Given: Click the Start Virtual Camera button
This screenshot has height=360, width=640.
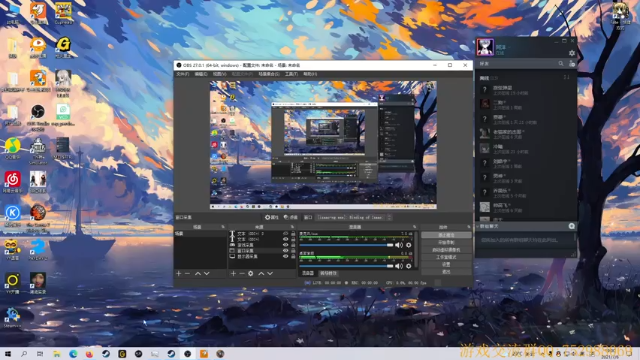Looking at the screenshot, I should pyautogui.click(x=446, y=250).
